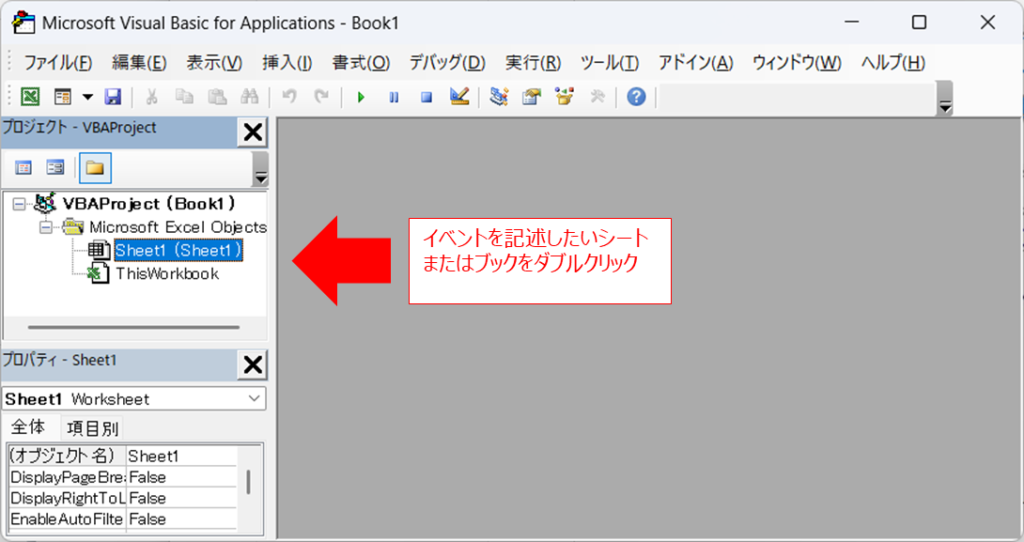The width and height of the screenshot is (1024, 542).
Task: Open the 編集(E) menu
Action: click(x=139, y=63)
